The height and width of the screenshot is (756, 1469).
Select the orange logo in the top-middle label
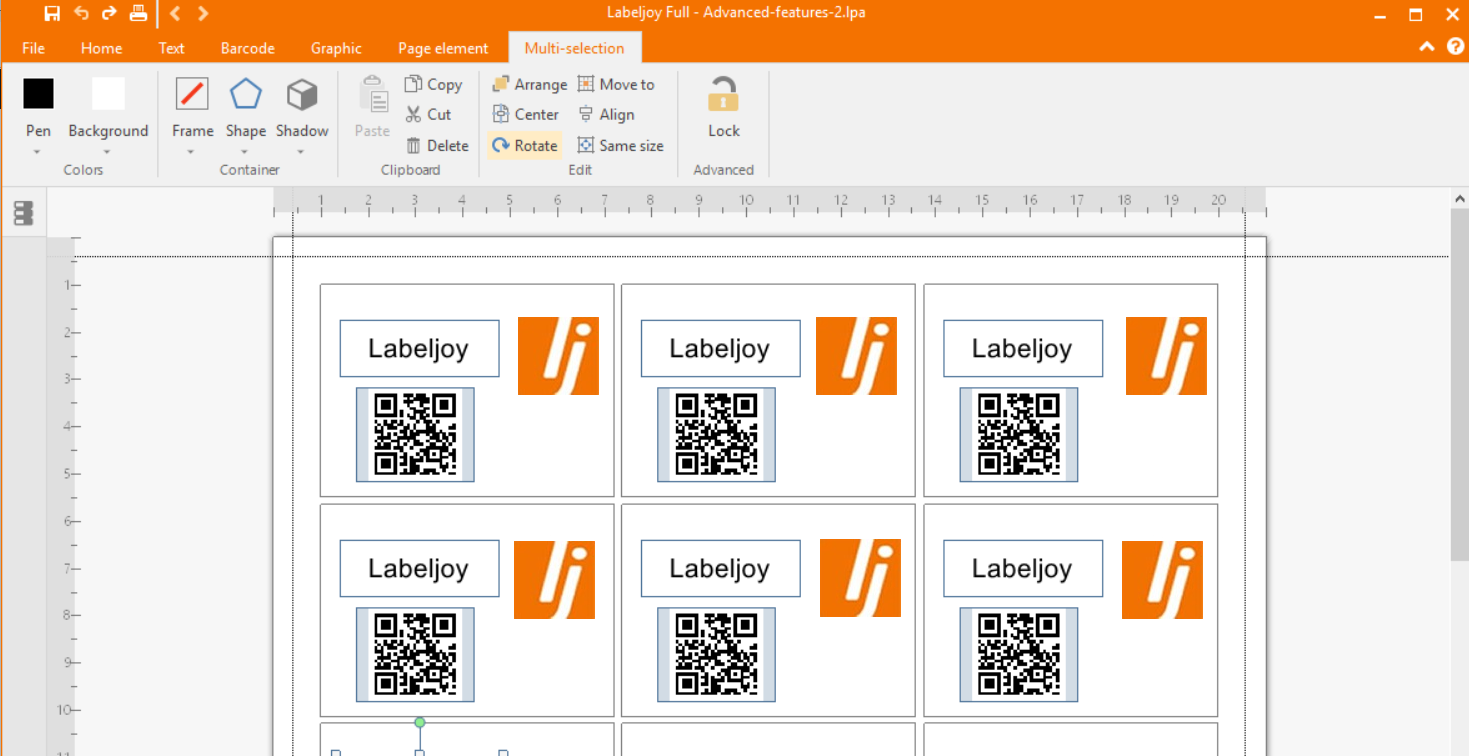pyautogui.click(x=856, y=356)
